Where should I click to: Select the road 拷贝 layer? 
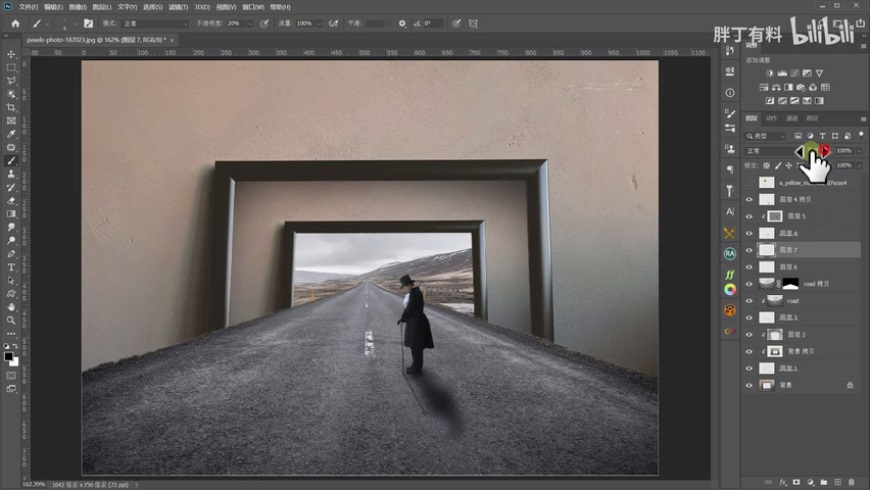tap(815, 284)
